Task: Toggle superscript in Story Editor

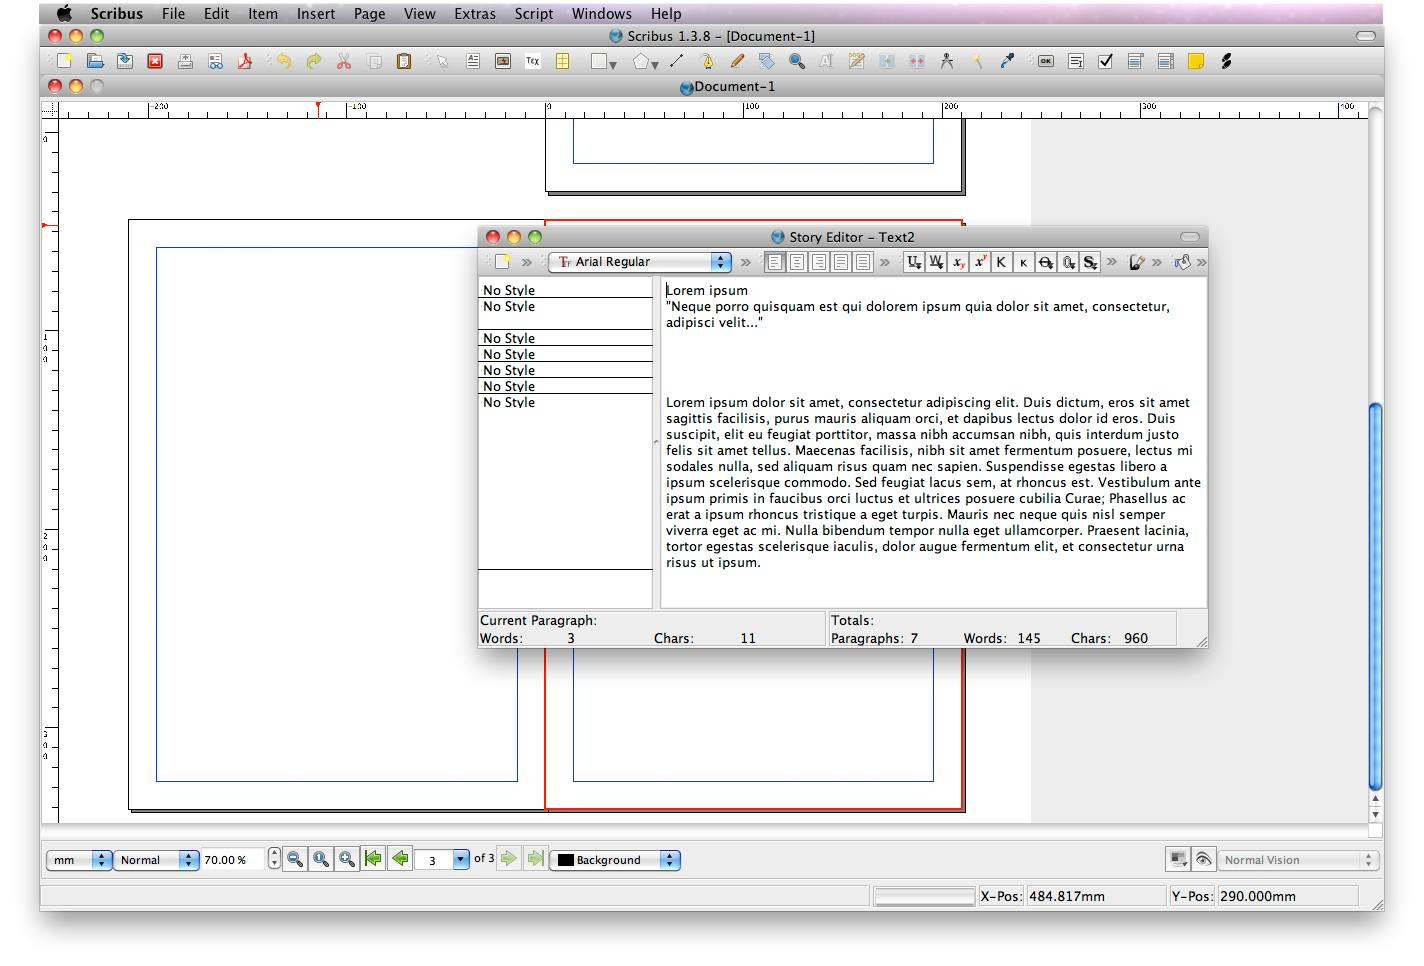Action: [x=980, y=262]
